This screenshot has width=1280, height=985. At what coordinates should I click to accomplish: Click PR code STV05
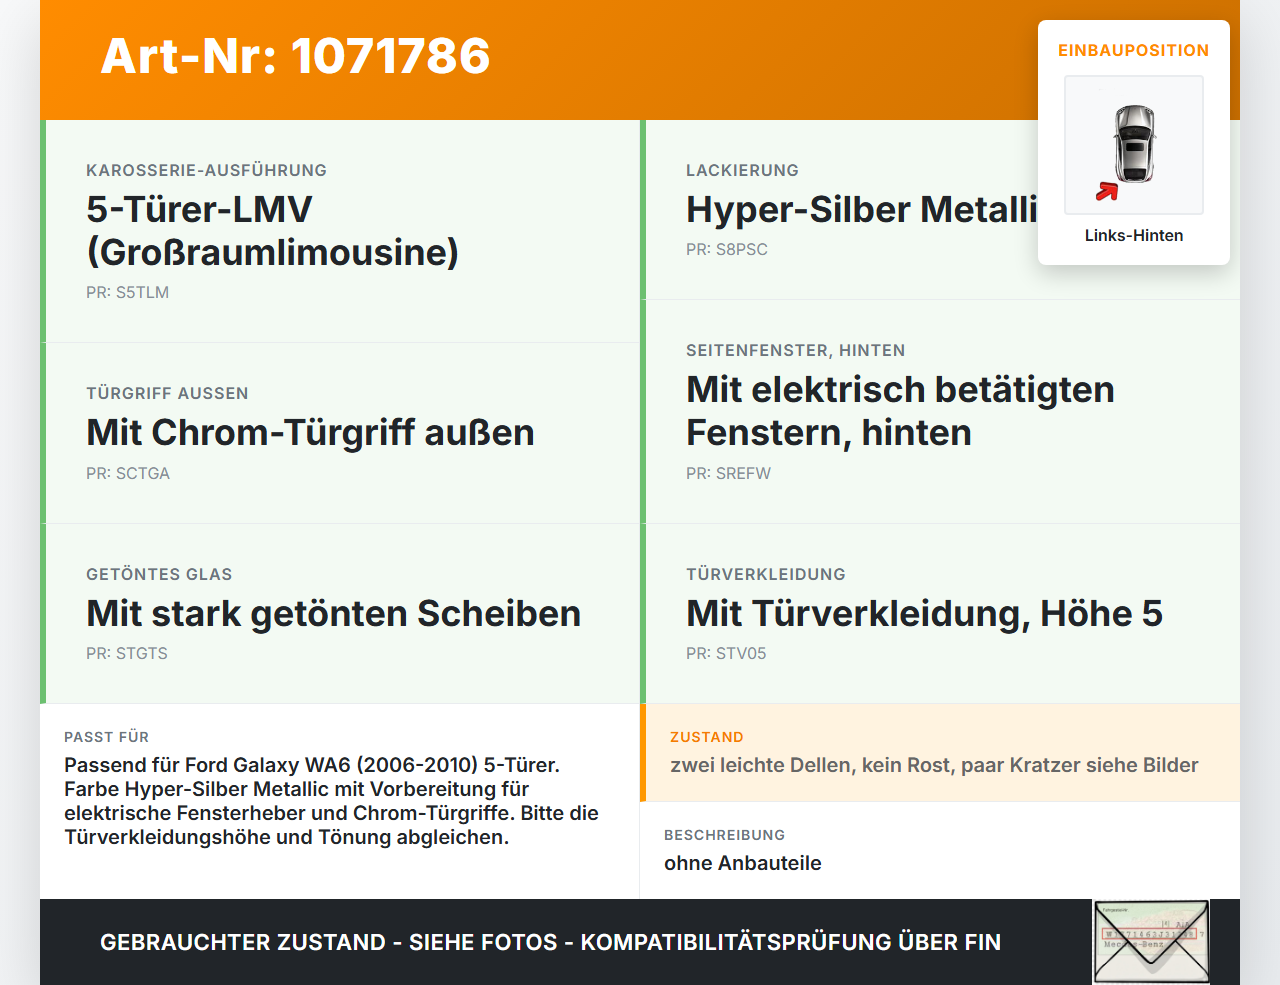726,654
